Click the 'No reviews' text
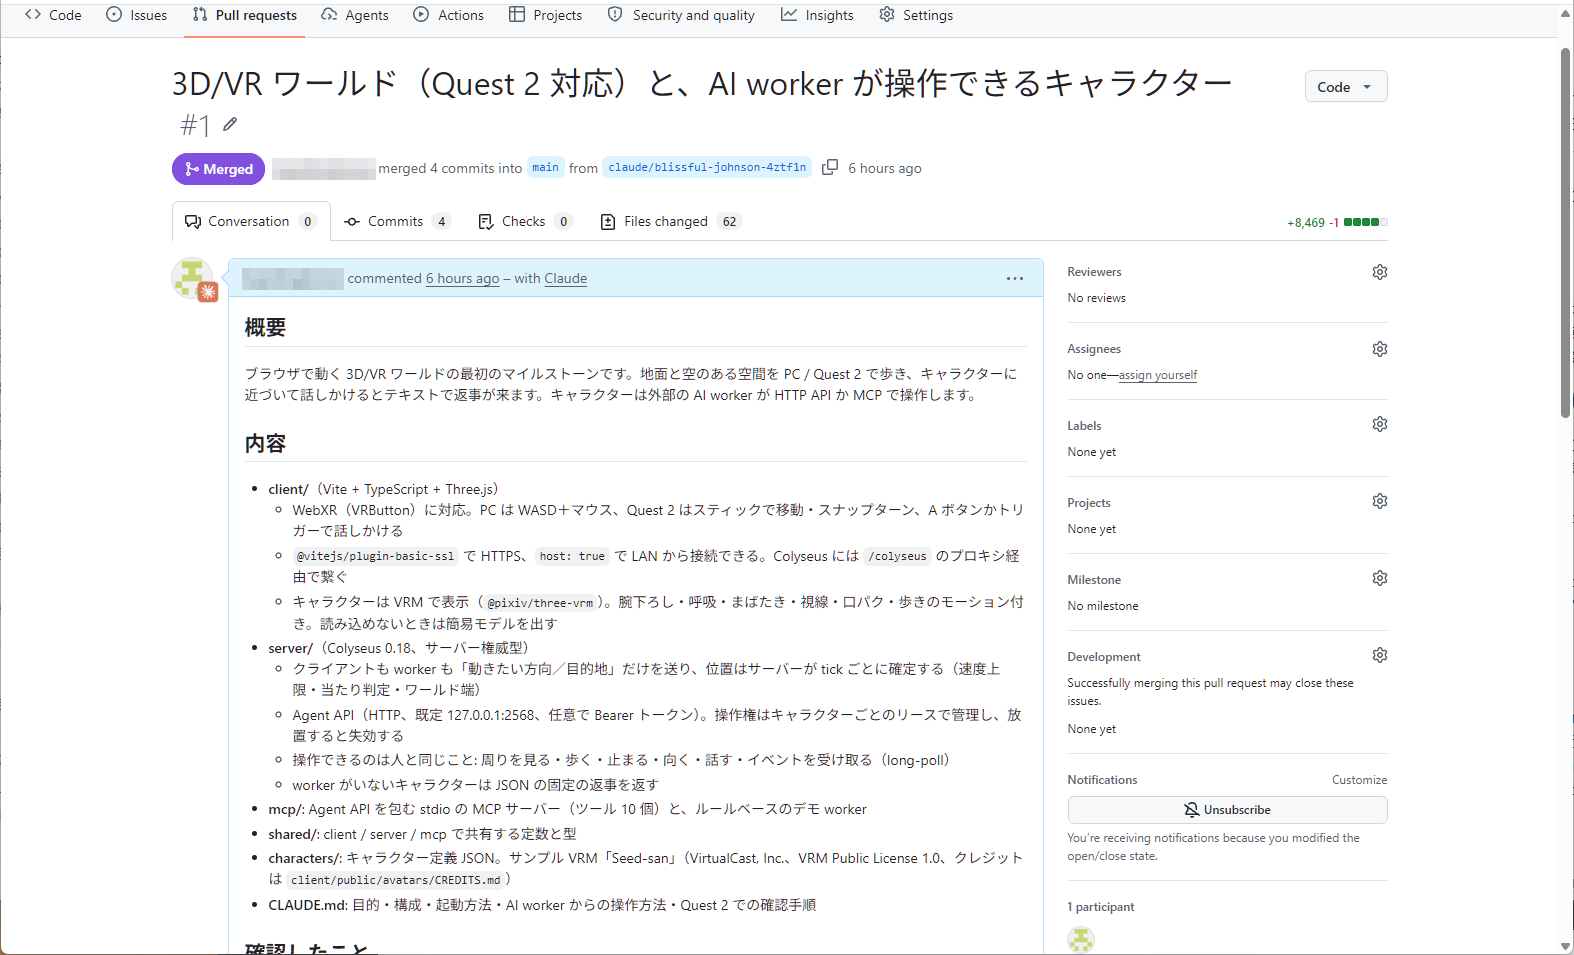The width and height of the screenshot is (1574, 955). coord(1096,298)
